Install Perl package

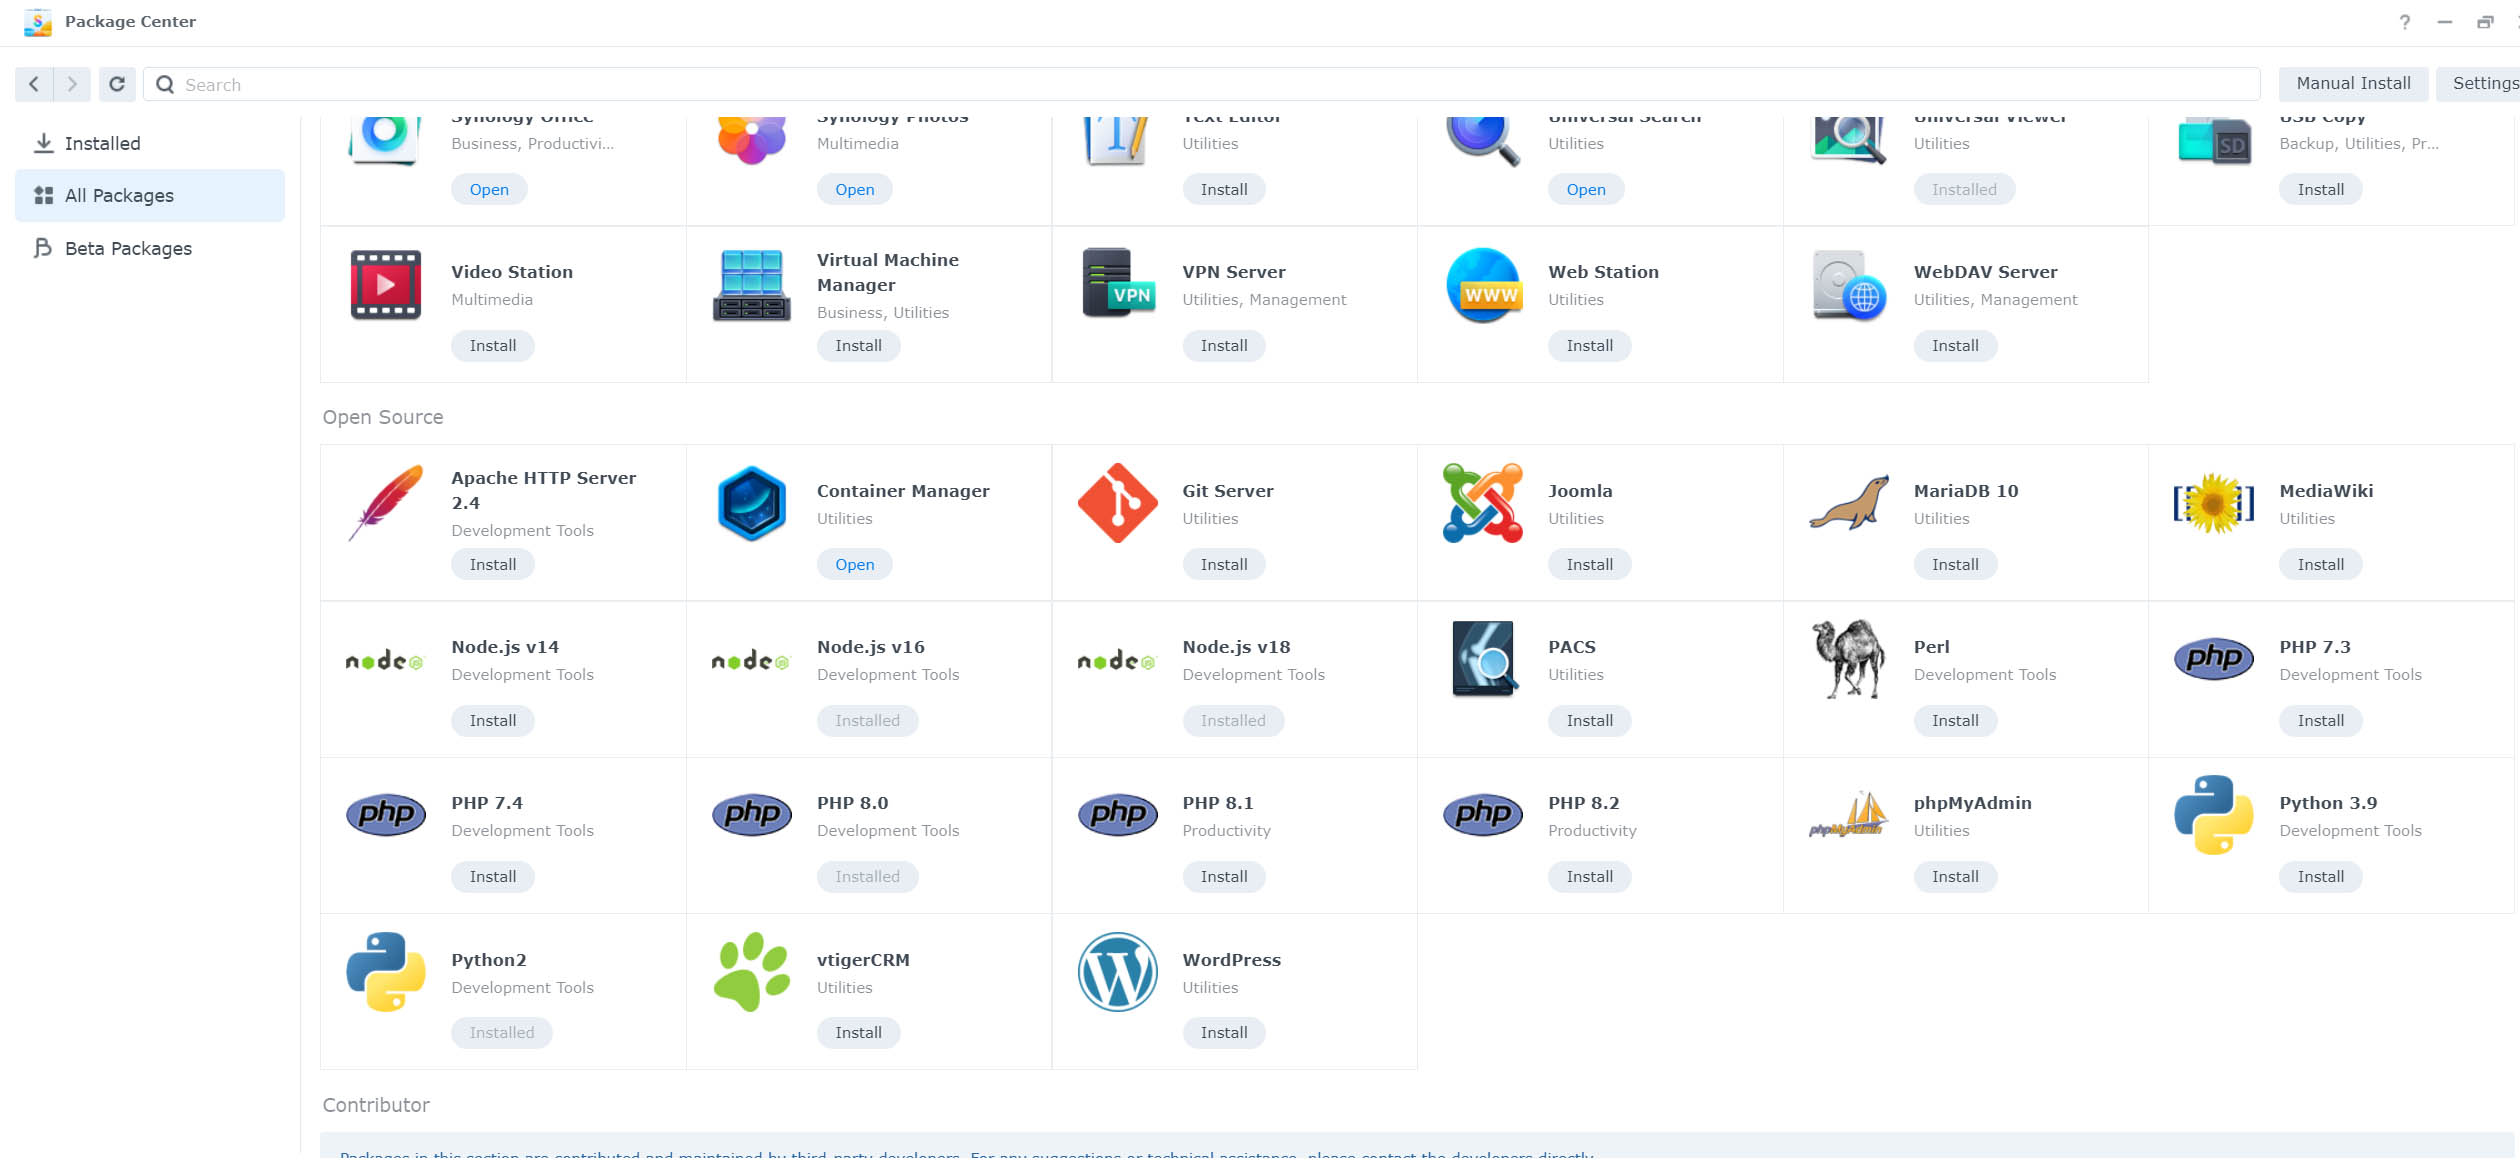1955,721
